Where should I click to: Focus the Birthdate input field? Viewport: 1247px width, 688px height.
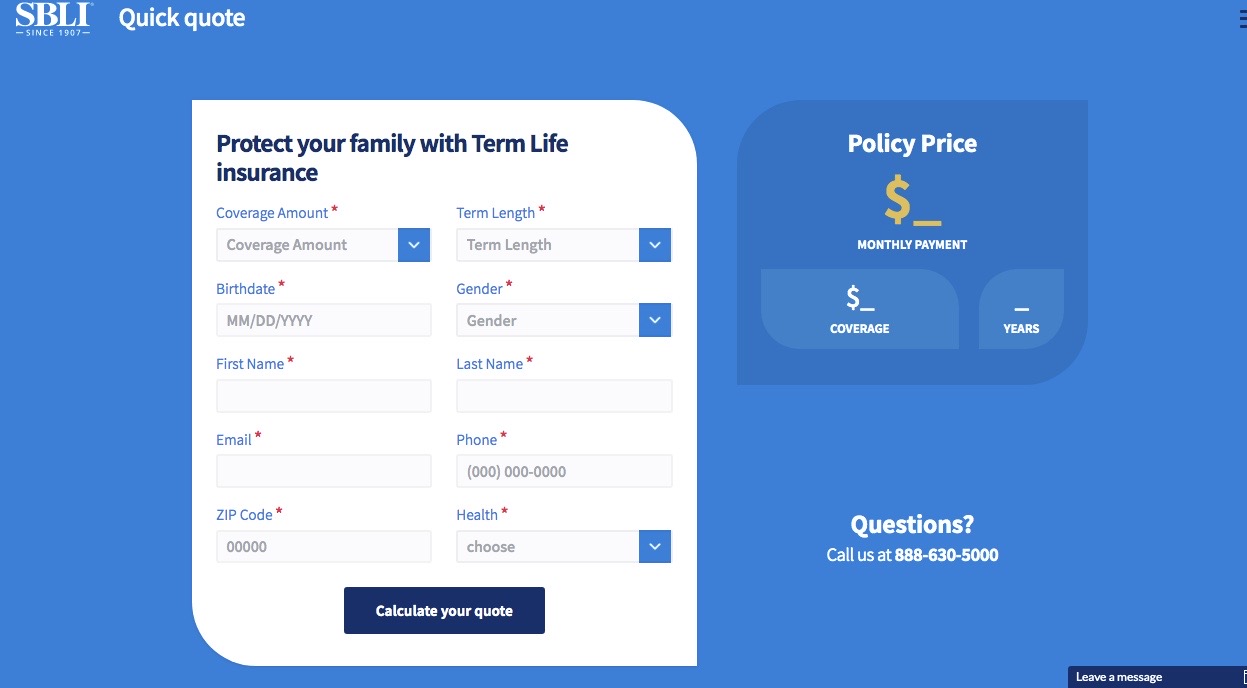[323, 321]
